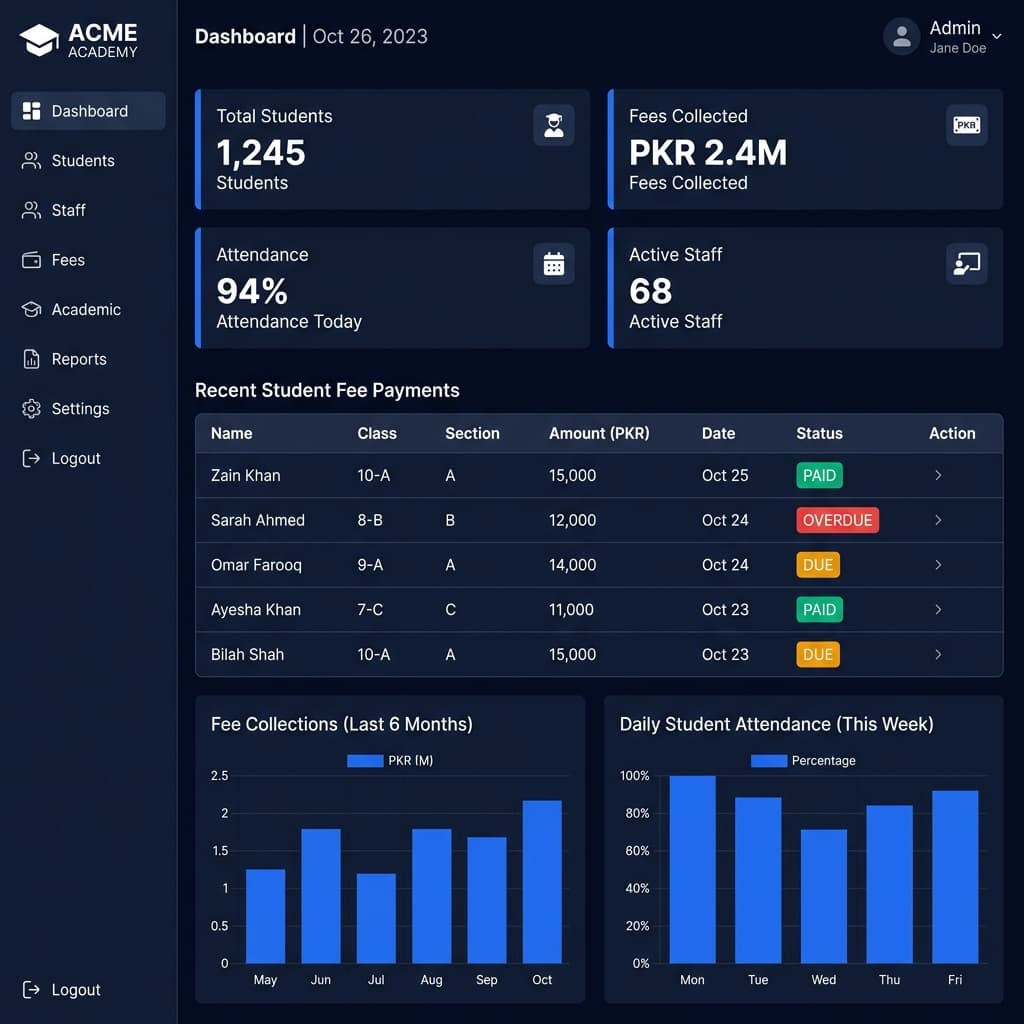The height and width of the screenshot is (1024, 1024).
Task: Click the Dashboard grid icon in sidebar
Action: [x=31, y=111]
